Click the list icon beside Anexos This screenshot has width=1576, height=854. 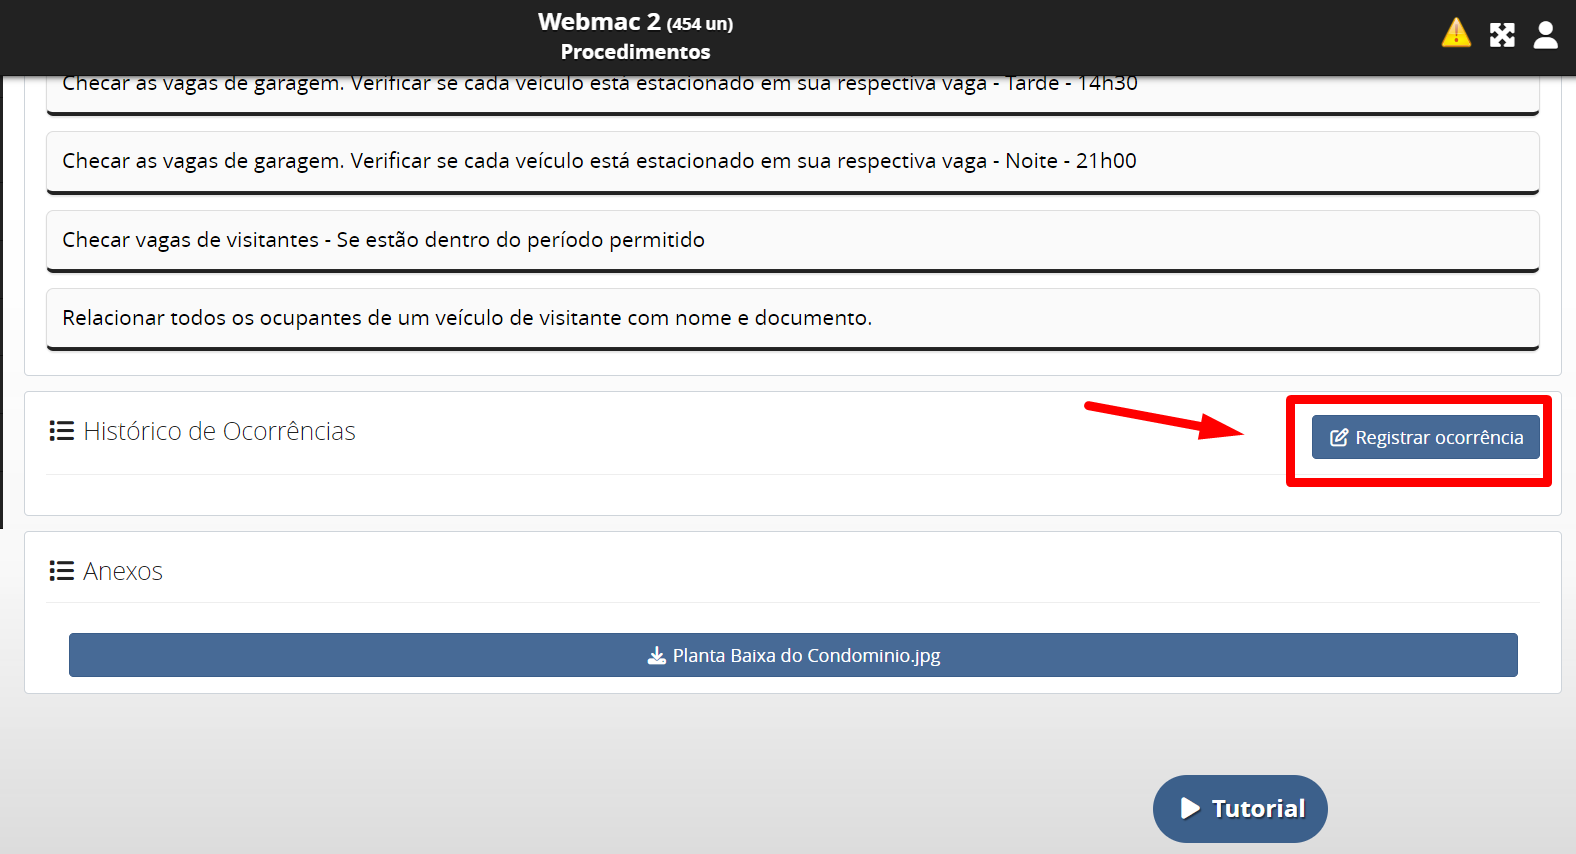click(62, 571)
